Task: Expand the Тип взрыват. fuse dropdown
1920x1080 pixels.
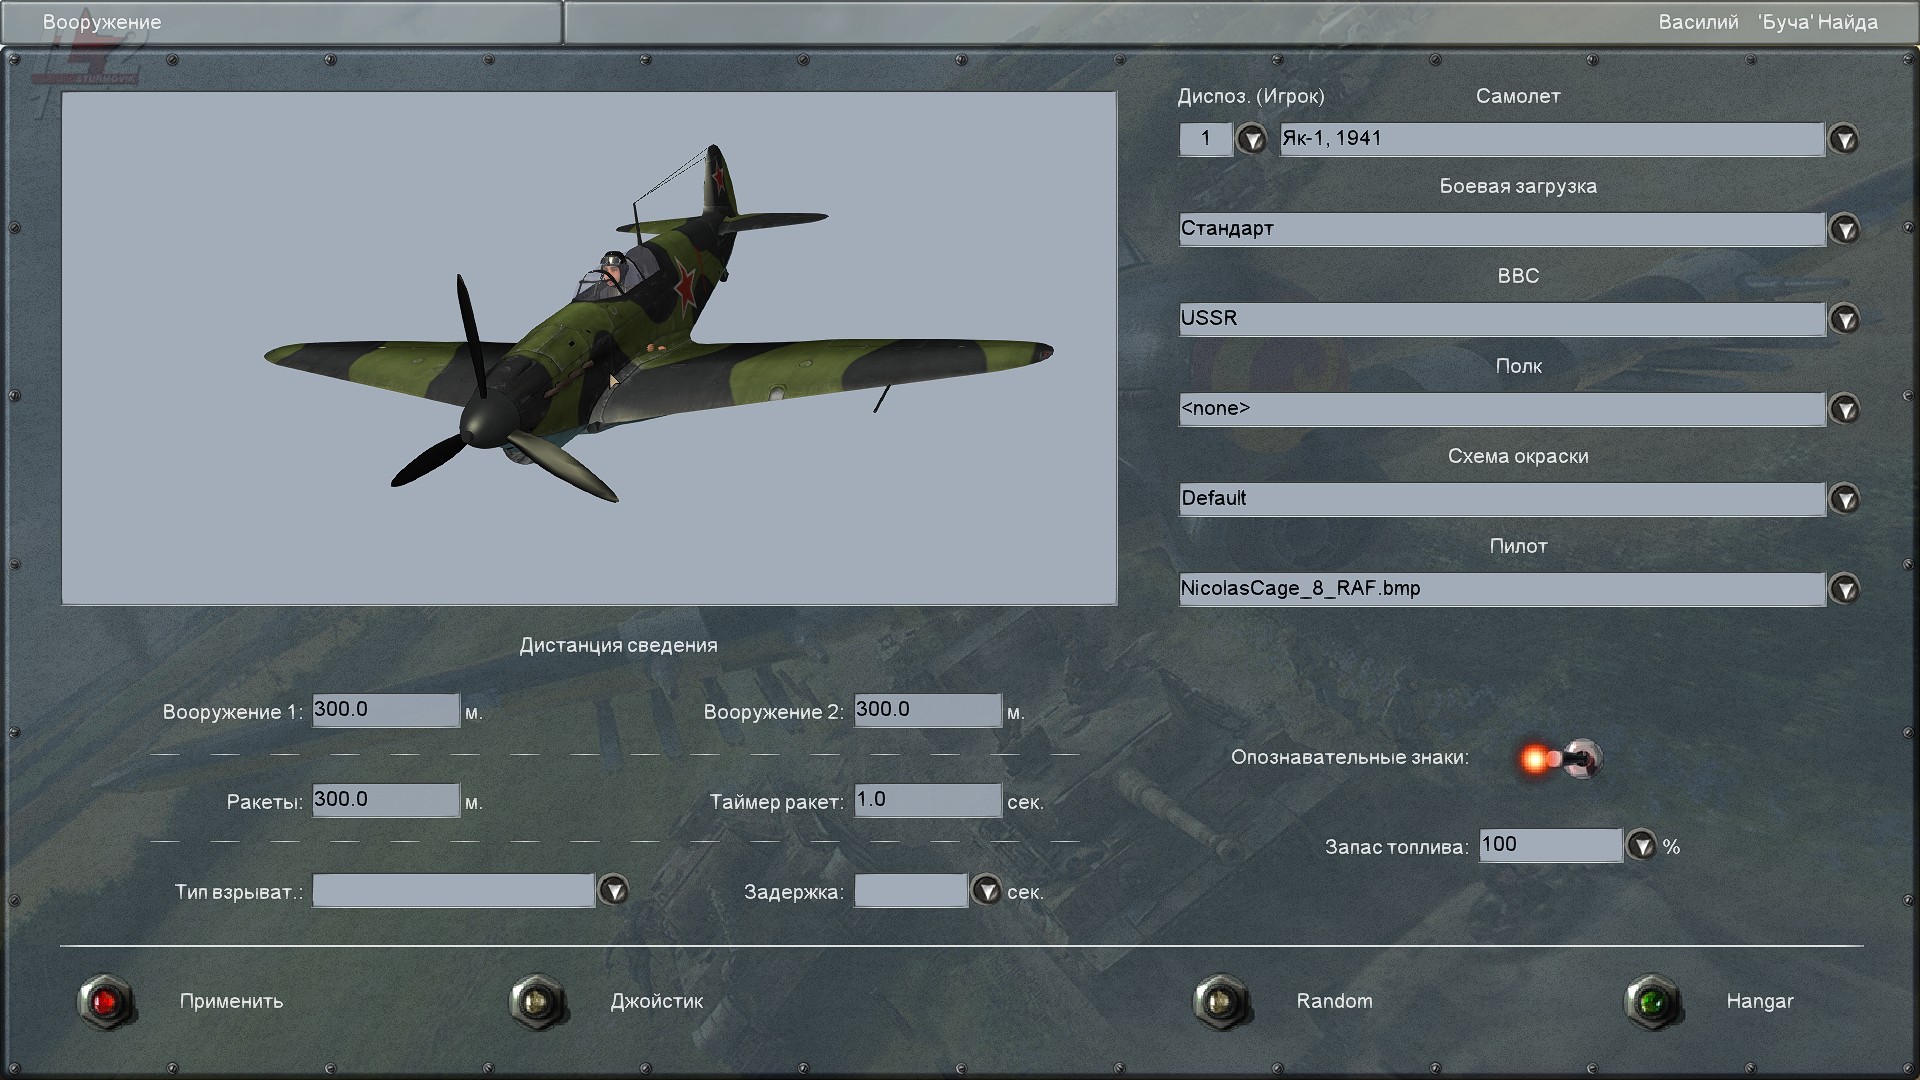Action: point(613,890)
